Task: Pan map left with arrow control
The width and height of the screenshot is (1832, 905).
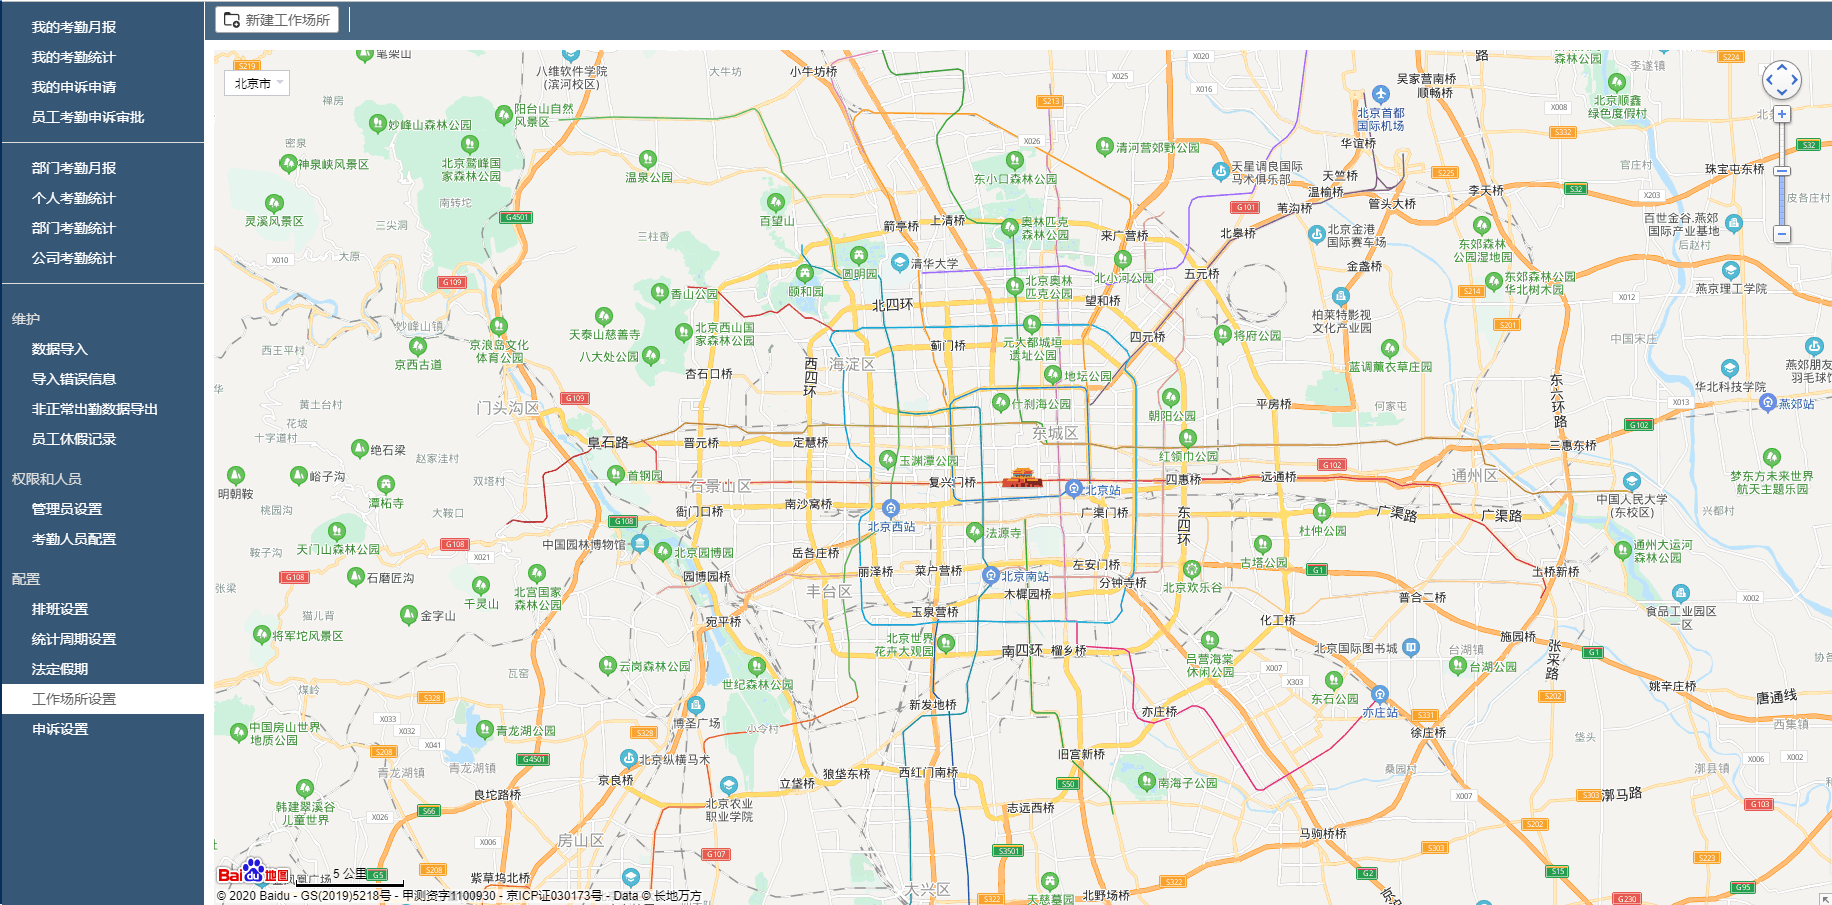Action: 1769,80
